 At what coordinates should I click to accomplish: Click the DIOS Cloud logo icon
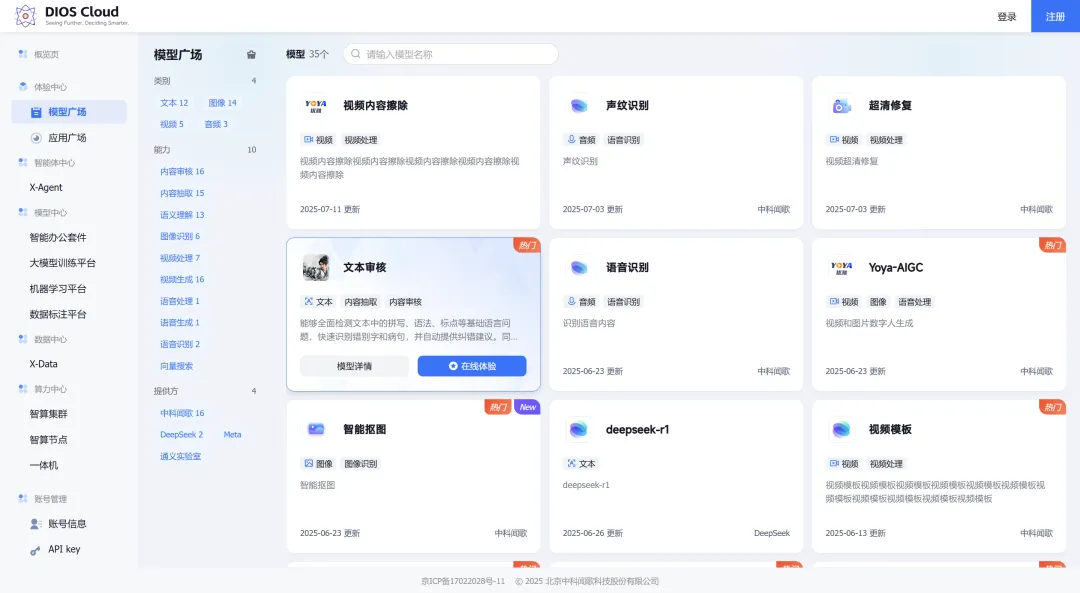pos(25,16)
